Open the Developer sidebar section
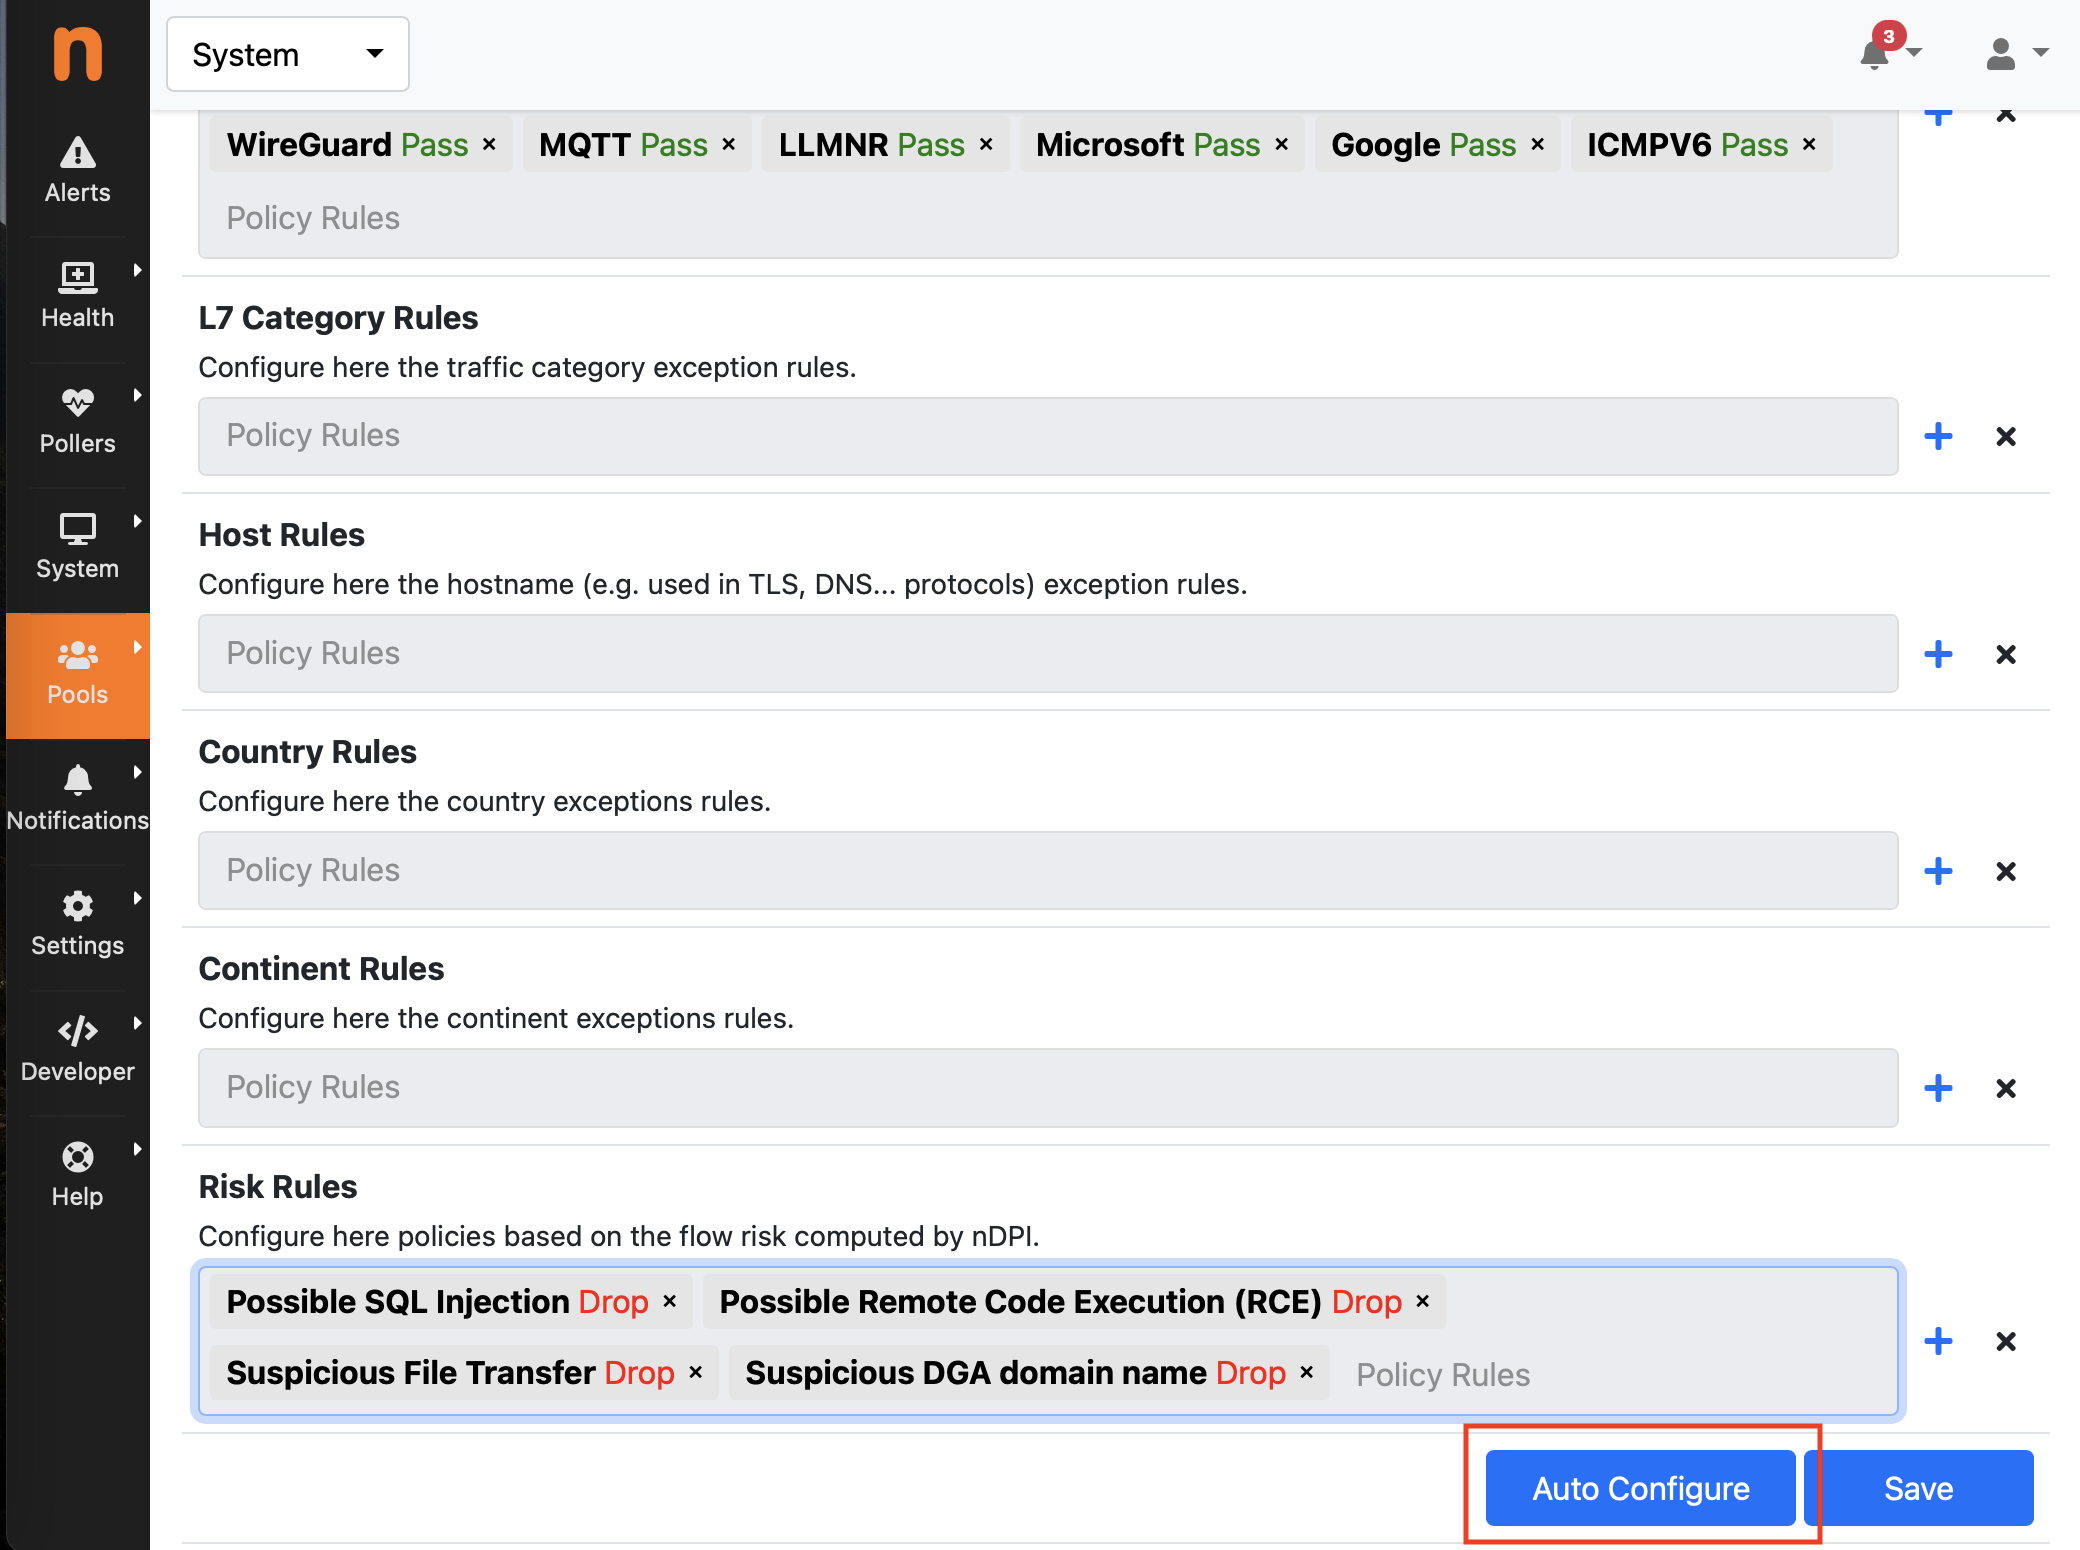2080x1550 pixels. 78,1050
